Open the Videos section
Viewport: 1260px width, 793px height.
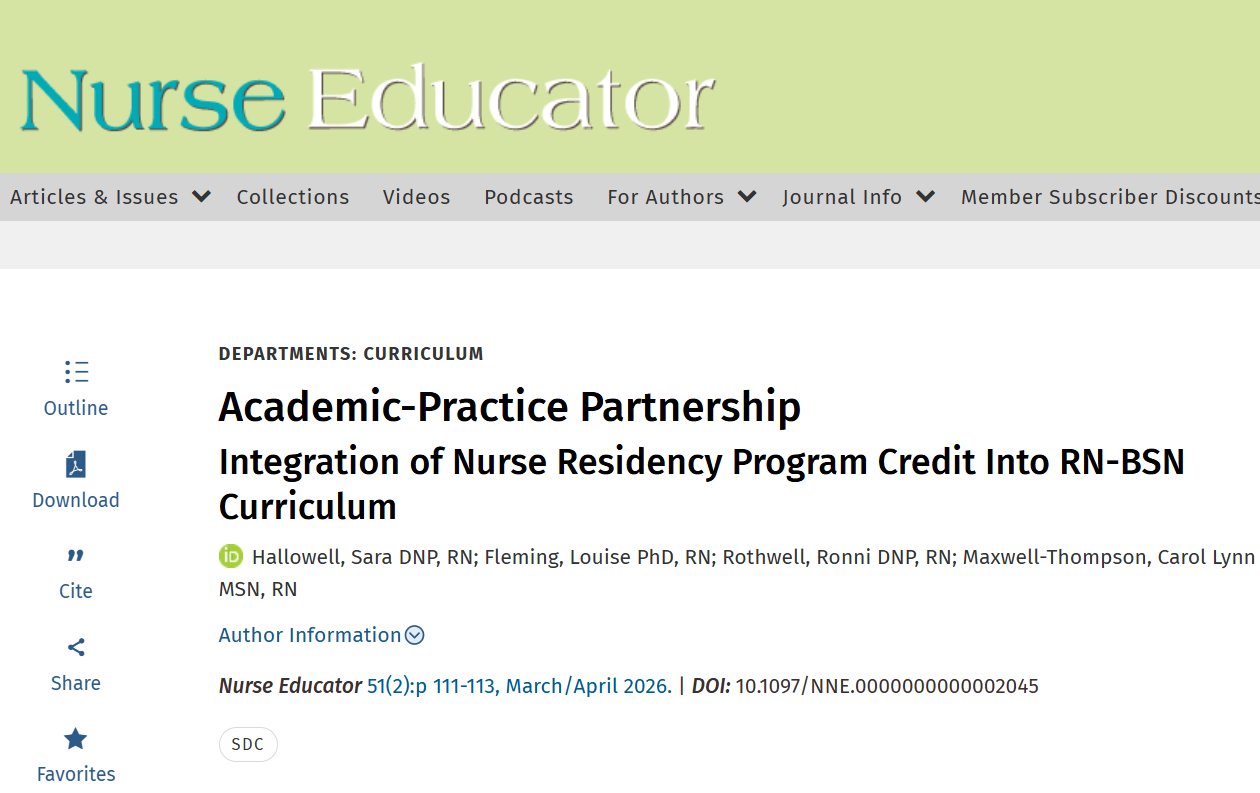(416, 197)
